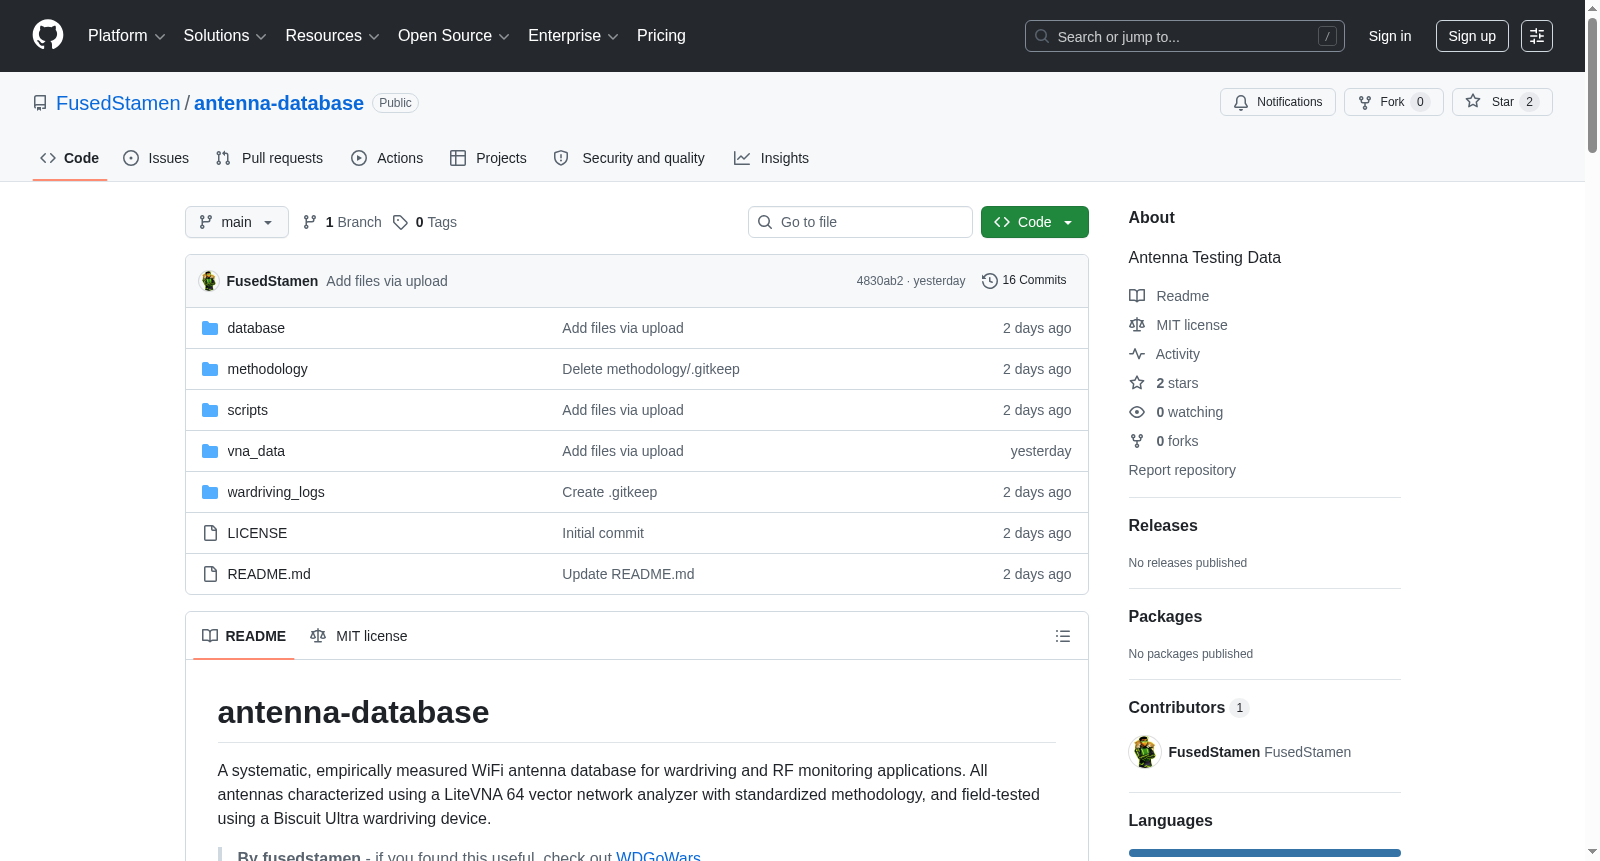
Task: Open the Readme link in About sidebar
Action: (x=1182, y=296)
